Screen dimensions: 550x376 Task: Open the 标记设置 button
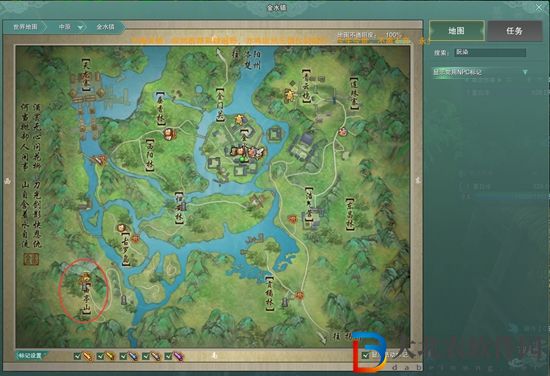click(31, 355)
